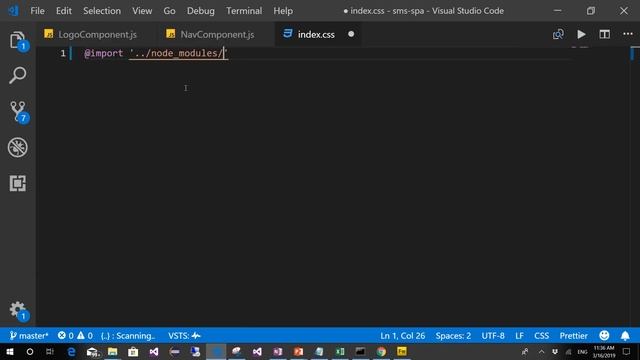Click the taskbar clock and date
Viewport: 640px width, 360px height.
tap(604, 351)
